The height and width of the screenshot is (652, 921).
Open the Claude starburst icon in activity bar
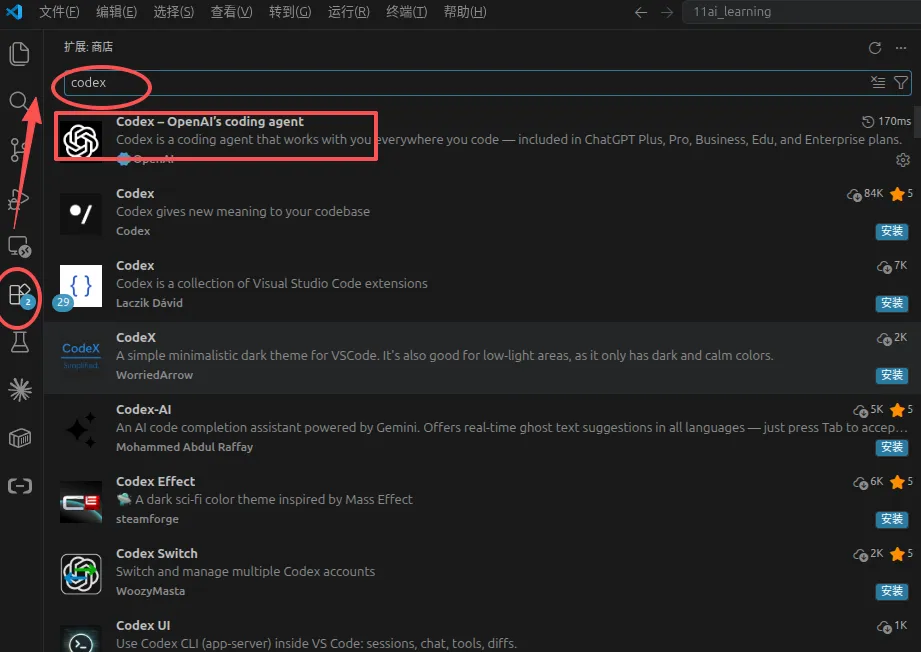20,389
